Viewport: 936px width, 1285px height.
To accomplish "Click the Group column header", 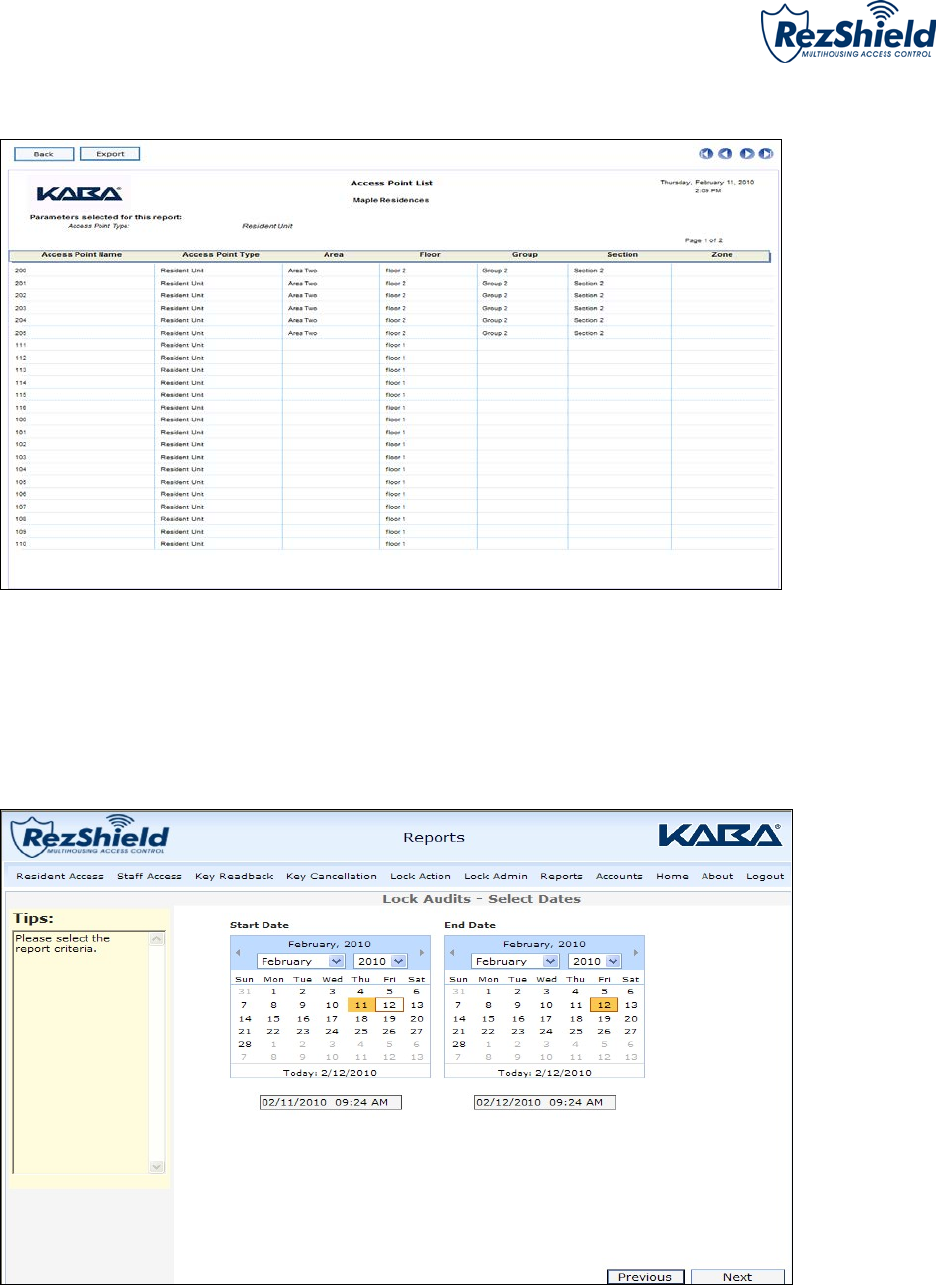I will 524,255.
